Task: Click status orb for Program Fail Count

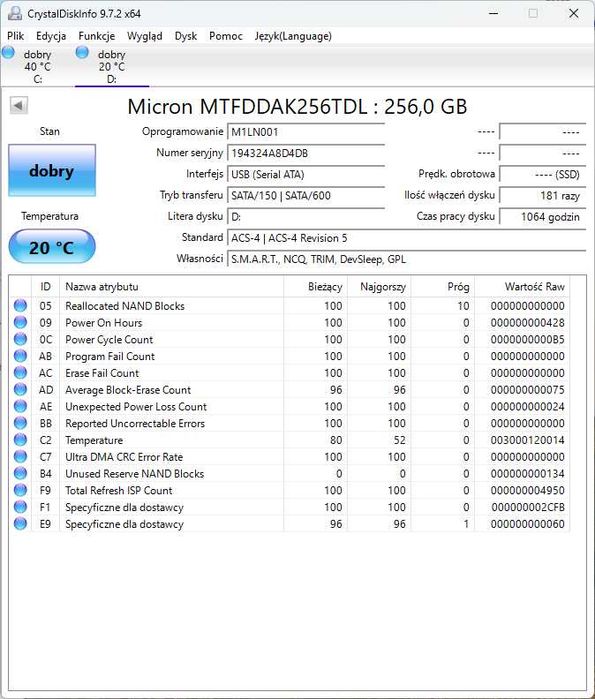Action: click(20, 356)
